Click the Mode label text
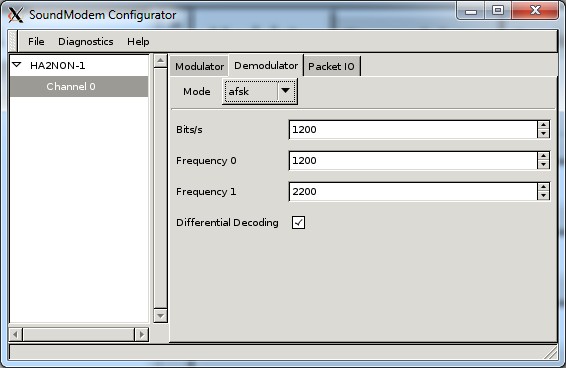566x368 pixels. coord(197,92)
